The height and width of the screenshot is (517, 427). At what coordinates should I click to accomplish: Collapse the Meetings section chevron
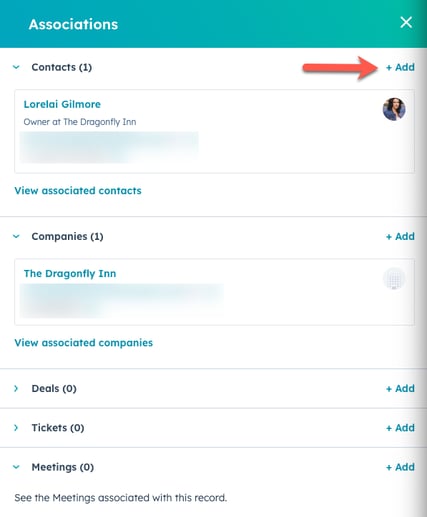tap(16, 467)
